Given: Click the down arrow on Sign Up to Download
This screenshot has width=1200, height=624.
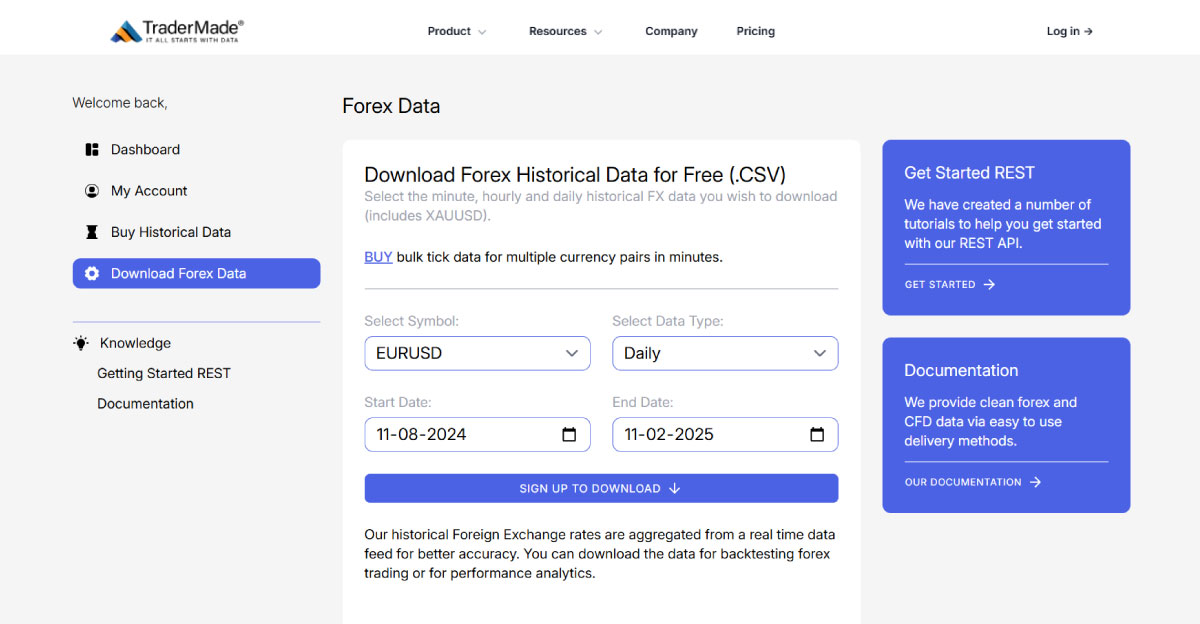Looking at the screenshot, I should pos(674,489).
